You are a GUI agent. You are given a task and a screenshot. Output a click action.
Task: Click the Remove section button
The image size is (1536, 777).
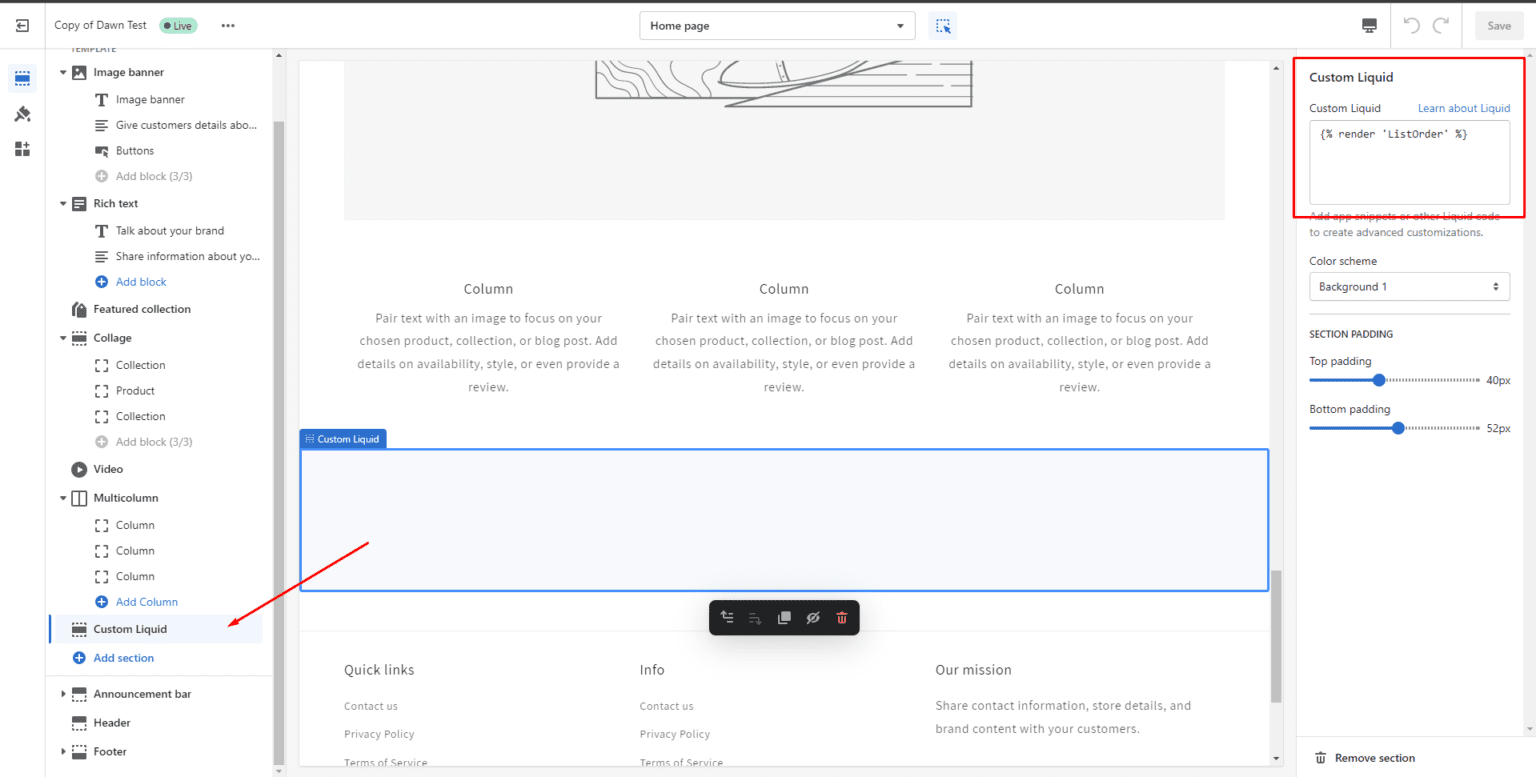[1365, 758]
